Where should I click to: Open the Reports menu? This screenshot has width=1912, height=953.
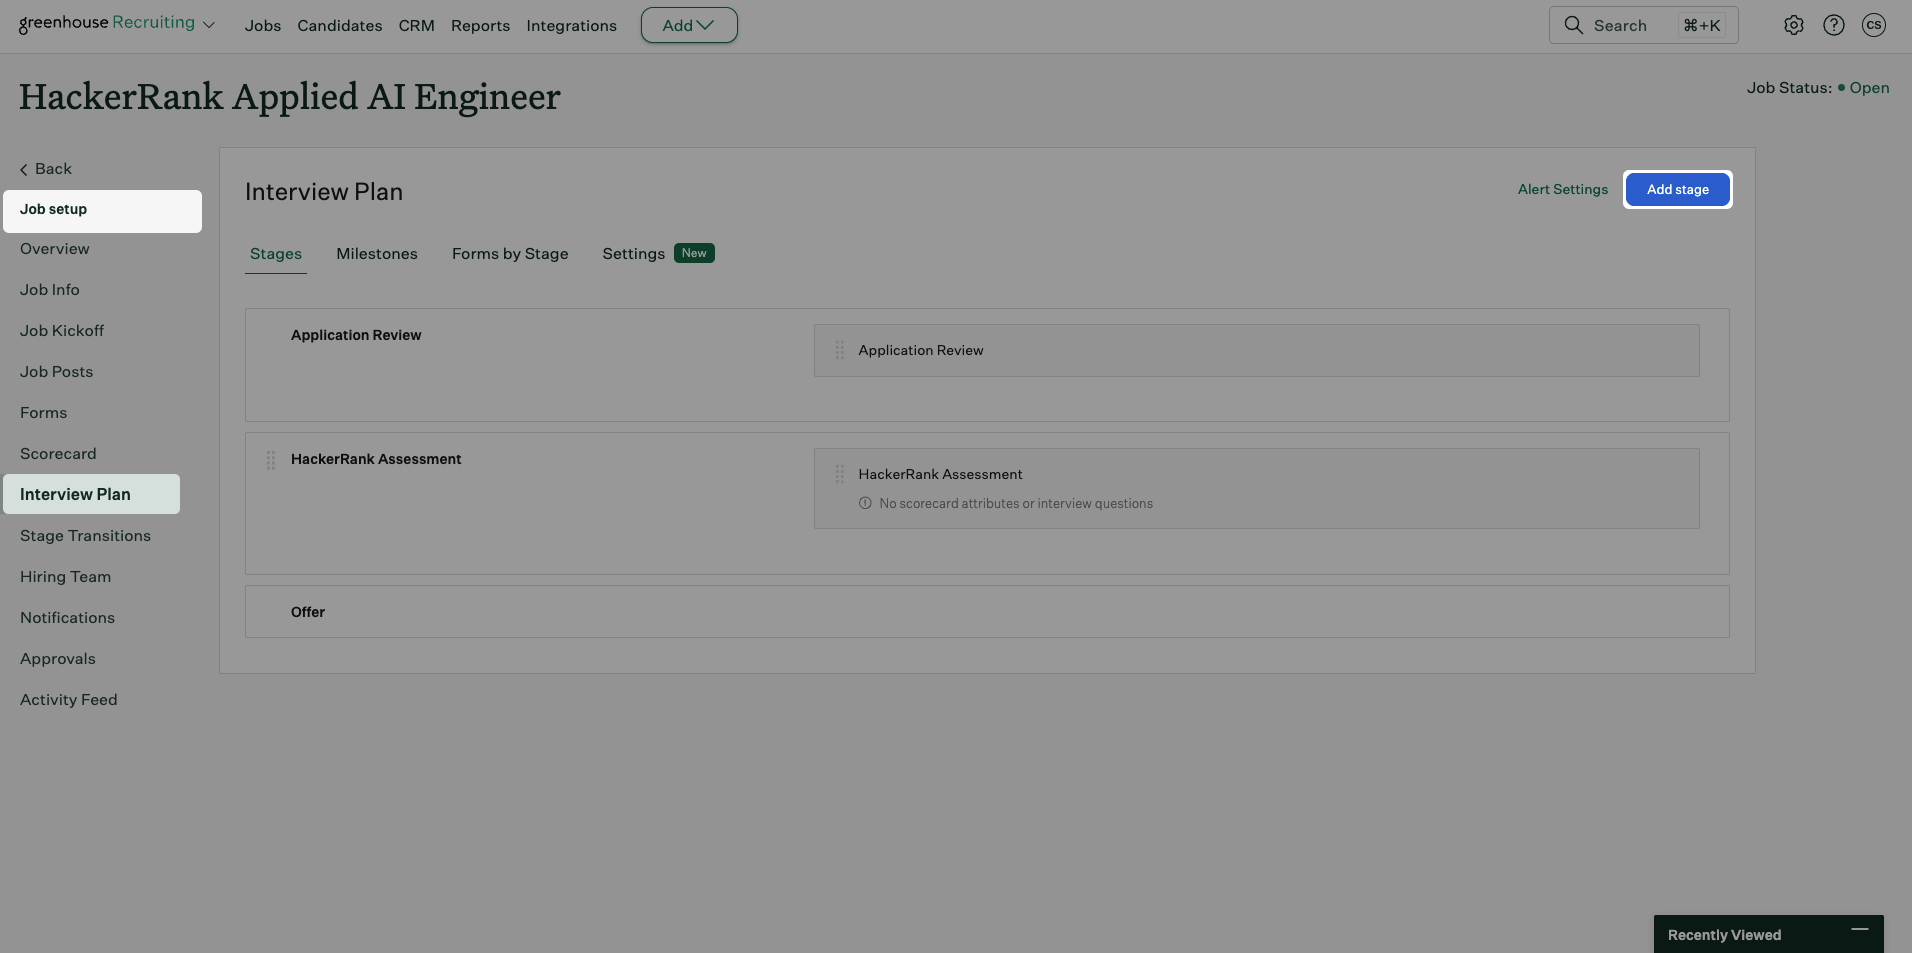click(x=480, y=26)
